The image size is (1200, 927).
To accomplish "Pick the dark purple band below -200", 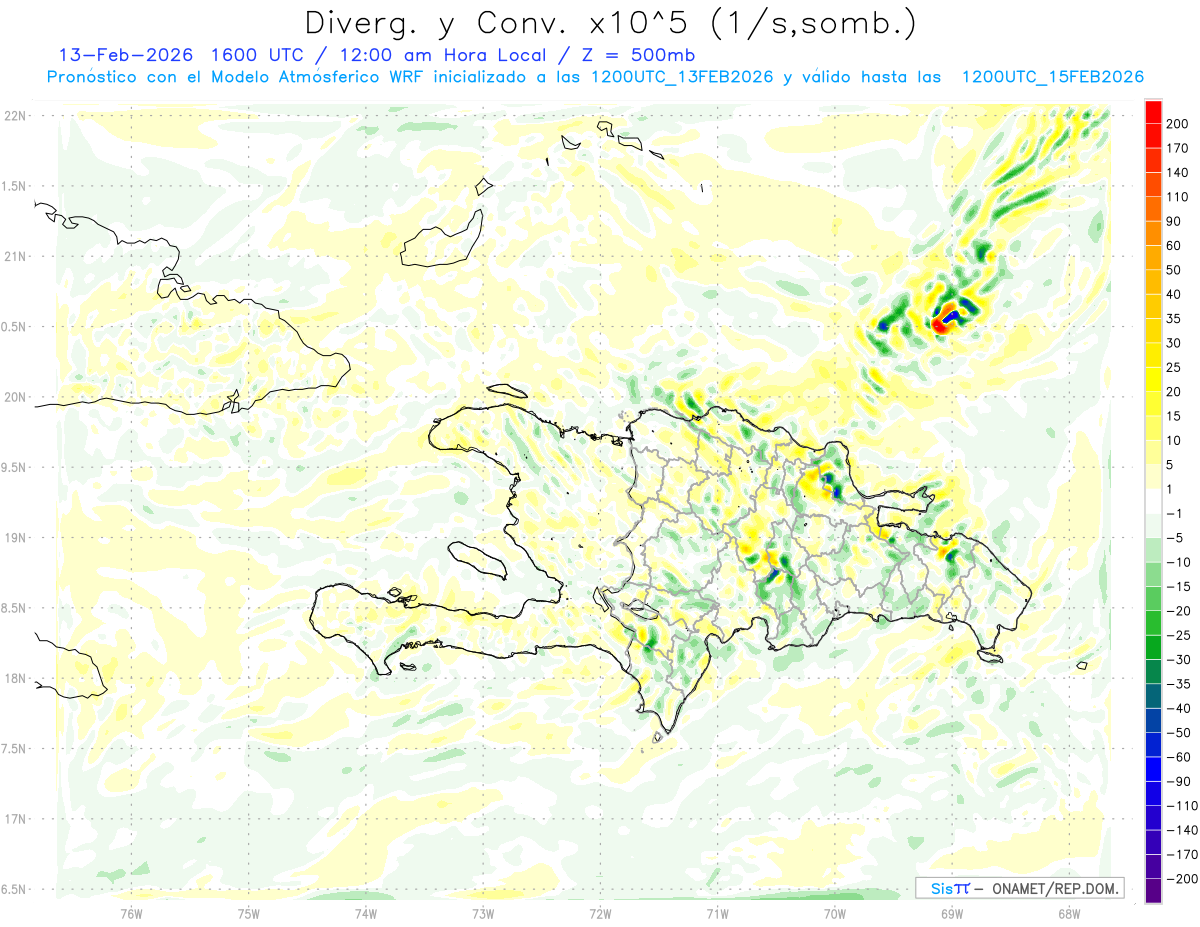I will pos(1154,891).
